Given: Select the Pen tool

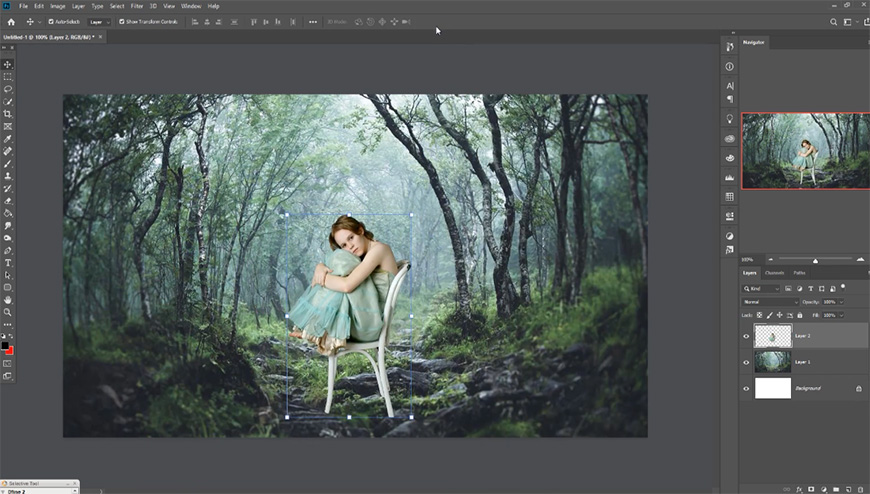Looking at the screenshot, I should click(8, 250).
